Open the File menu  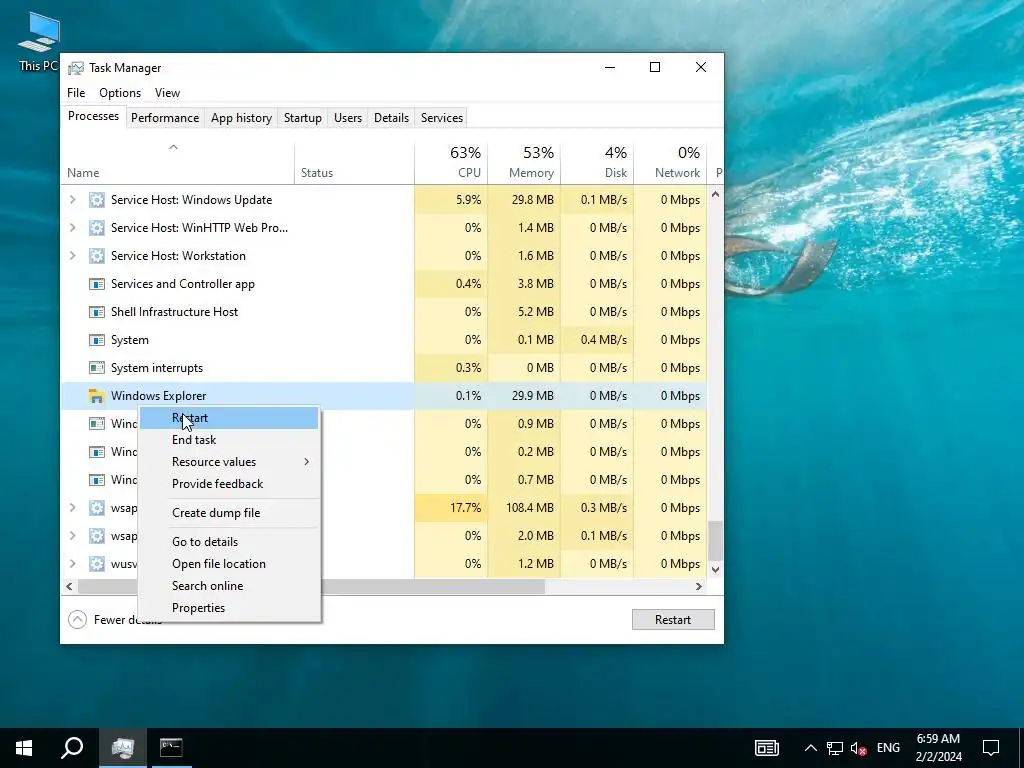pyautogui.click(x=76, y=93)
